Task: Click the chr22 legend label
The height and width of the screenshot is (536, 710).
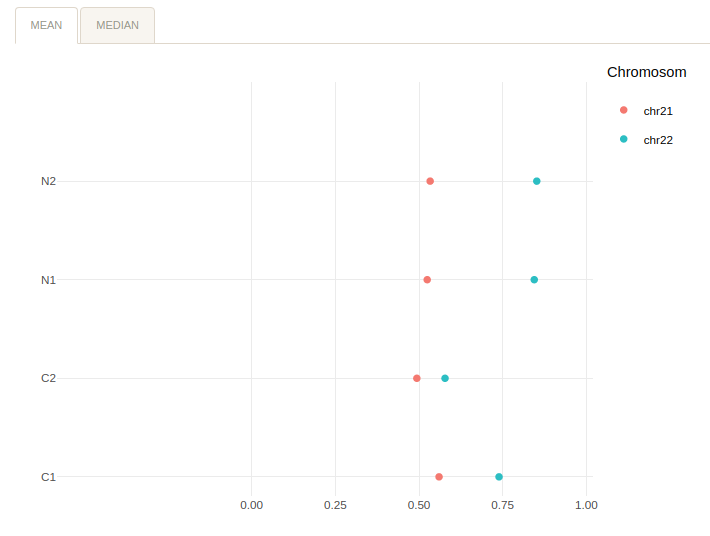Action: (658, 140)
